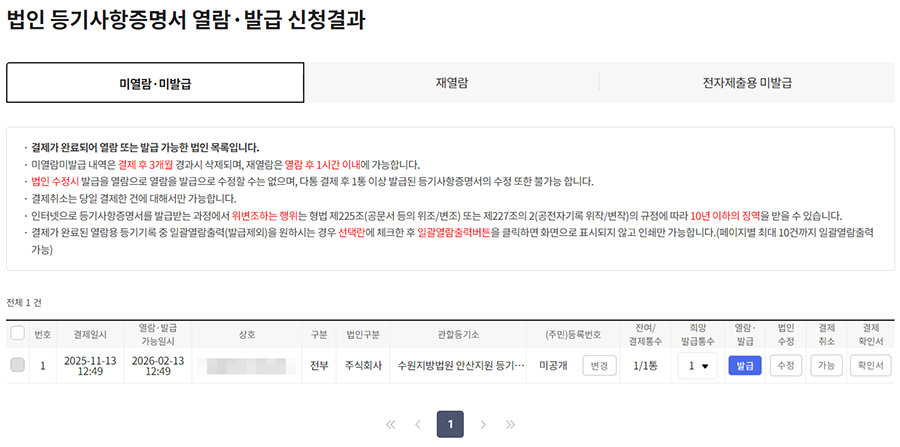Open the 전자제출용 미발급 tab

click(x=747, y=83)
